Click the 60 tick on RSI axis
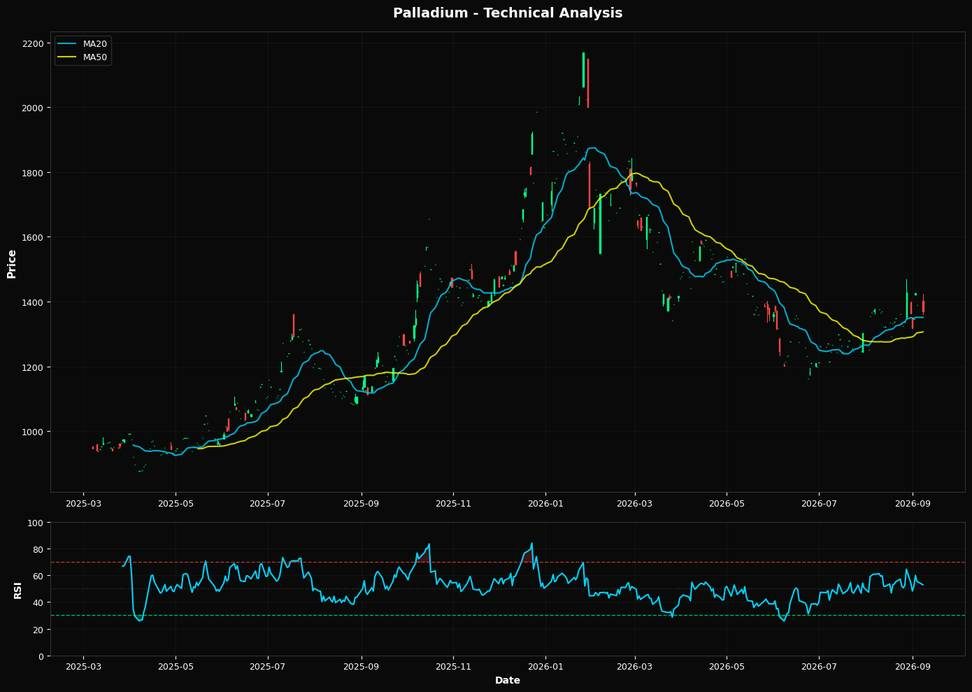Viewport: 972px width, 692px height. point(38,577)
